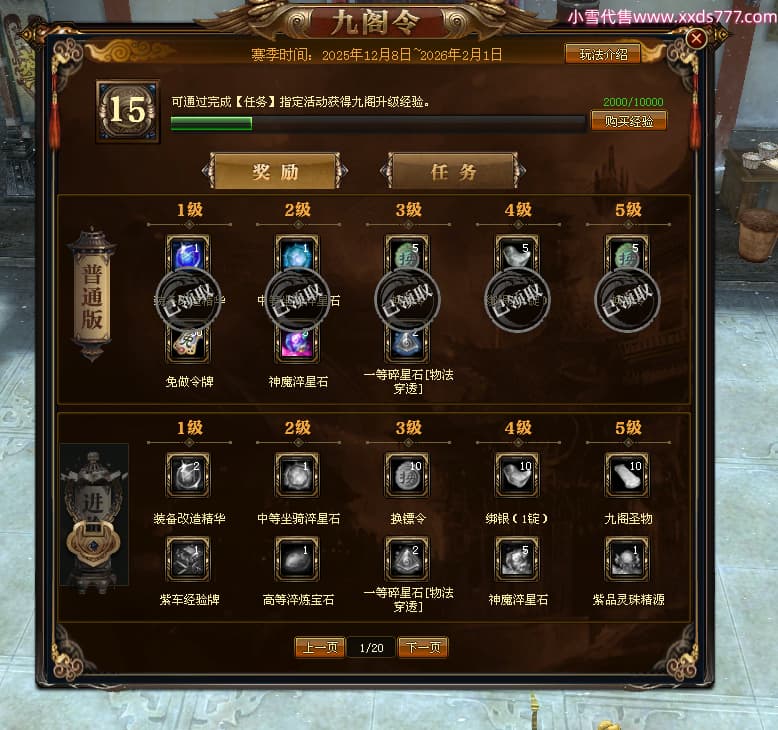This screenshot has height=730, width=778.
Task: Click the 神魔淬星石 icon under level 4
Action: coord(517,559)
